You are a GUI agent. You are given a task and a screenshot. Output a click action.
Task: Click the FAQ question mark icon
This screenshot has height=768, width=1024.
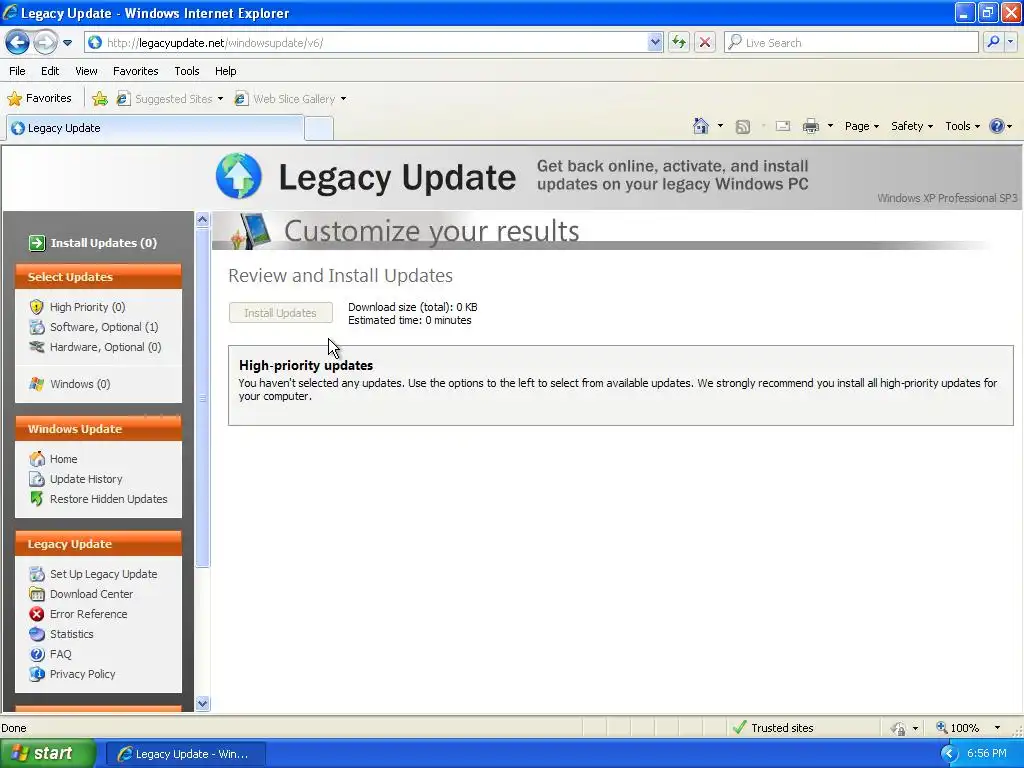(37, 654)
